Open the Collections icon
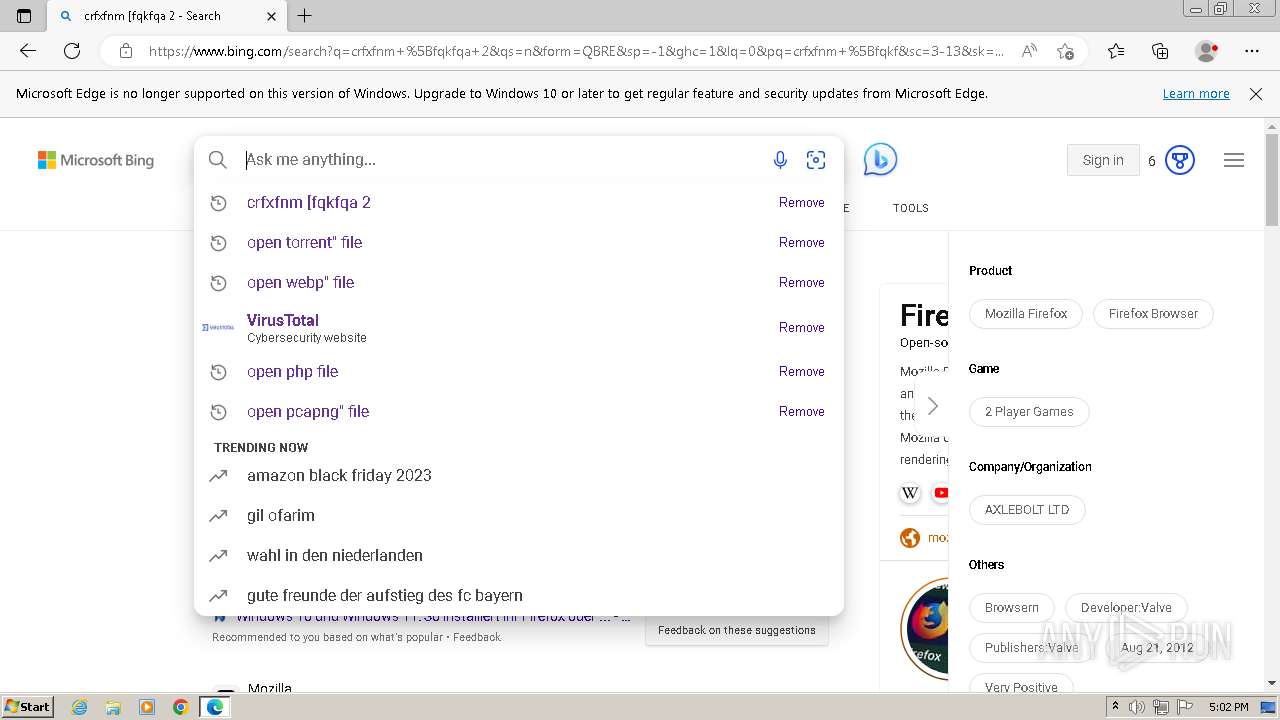 1160,51
